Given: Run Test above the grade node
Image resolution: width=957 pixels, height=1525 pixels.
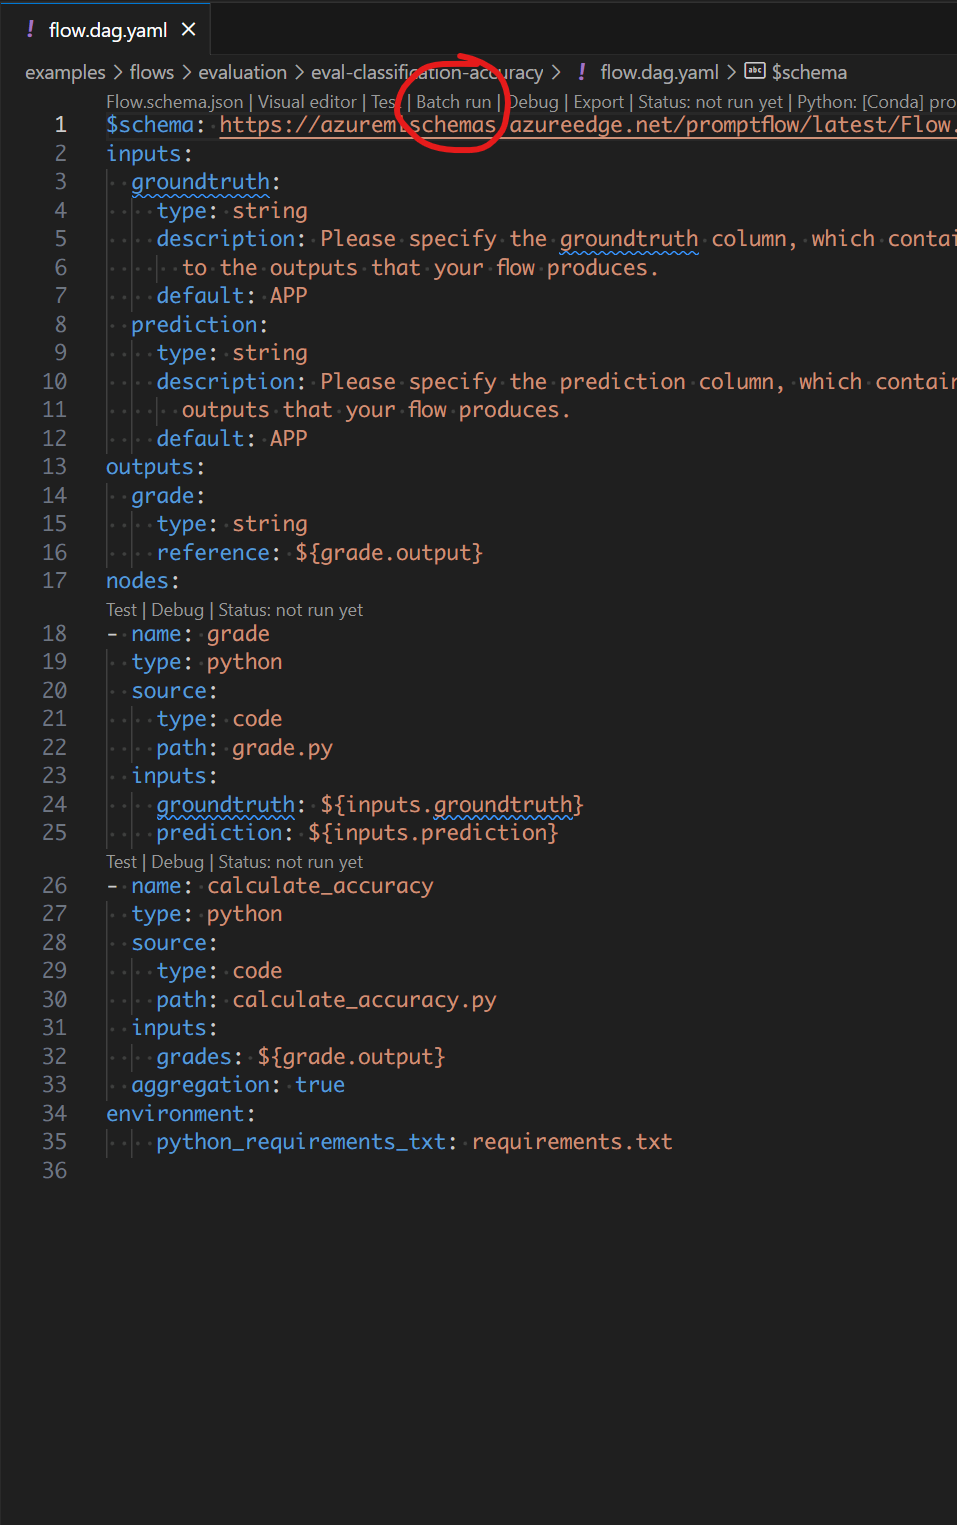Looking at the screenshot, I should pyautogui.click(x=121, y=610).
